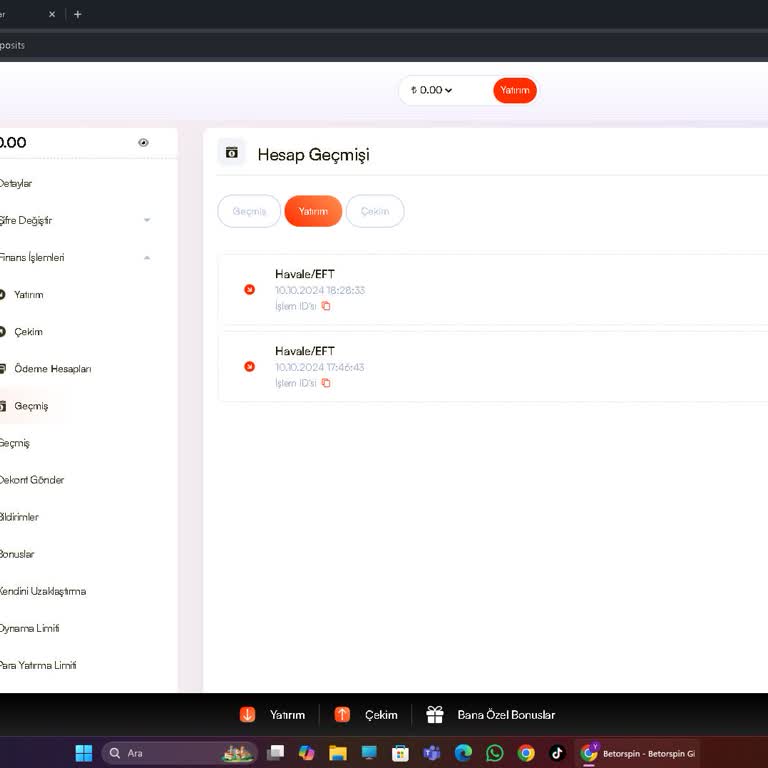Open WhatsApp from taskbar
Viewport: 768px width, 768px height.
494,753
